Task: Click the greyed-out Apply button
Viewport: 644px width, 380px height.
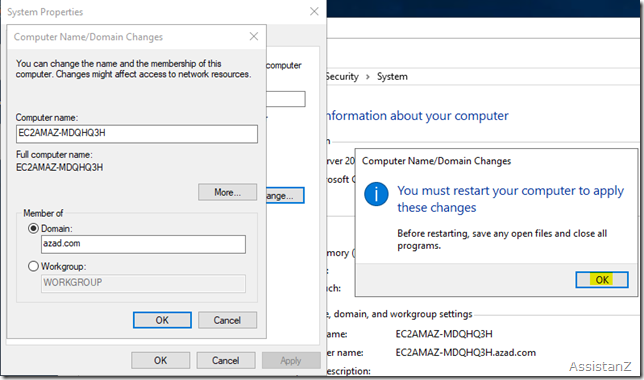Action: click(x=291, y=360)
